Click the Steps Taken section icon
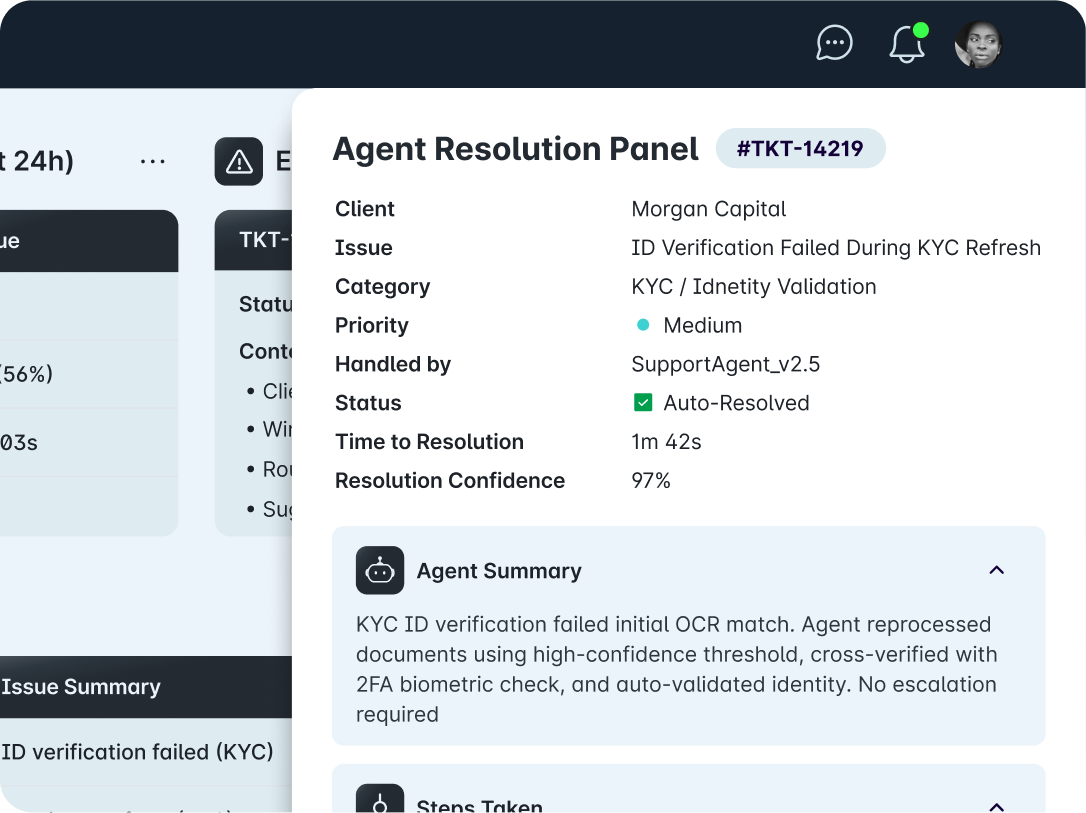This screenshot has height=813, width=1086. (x=380, y=802)
